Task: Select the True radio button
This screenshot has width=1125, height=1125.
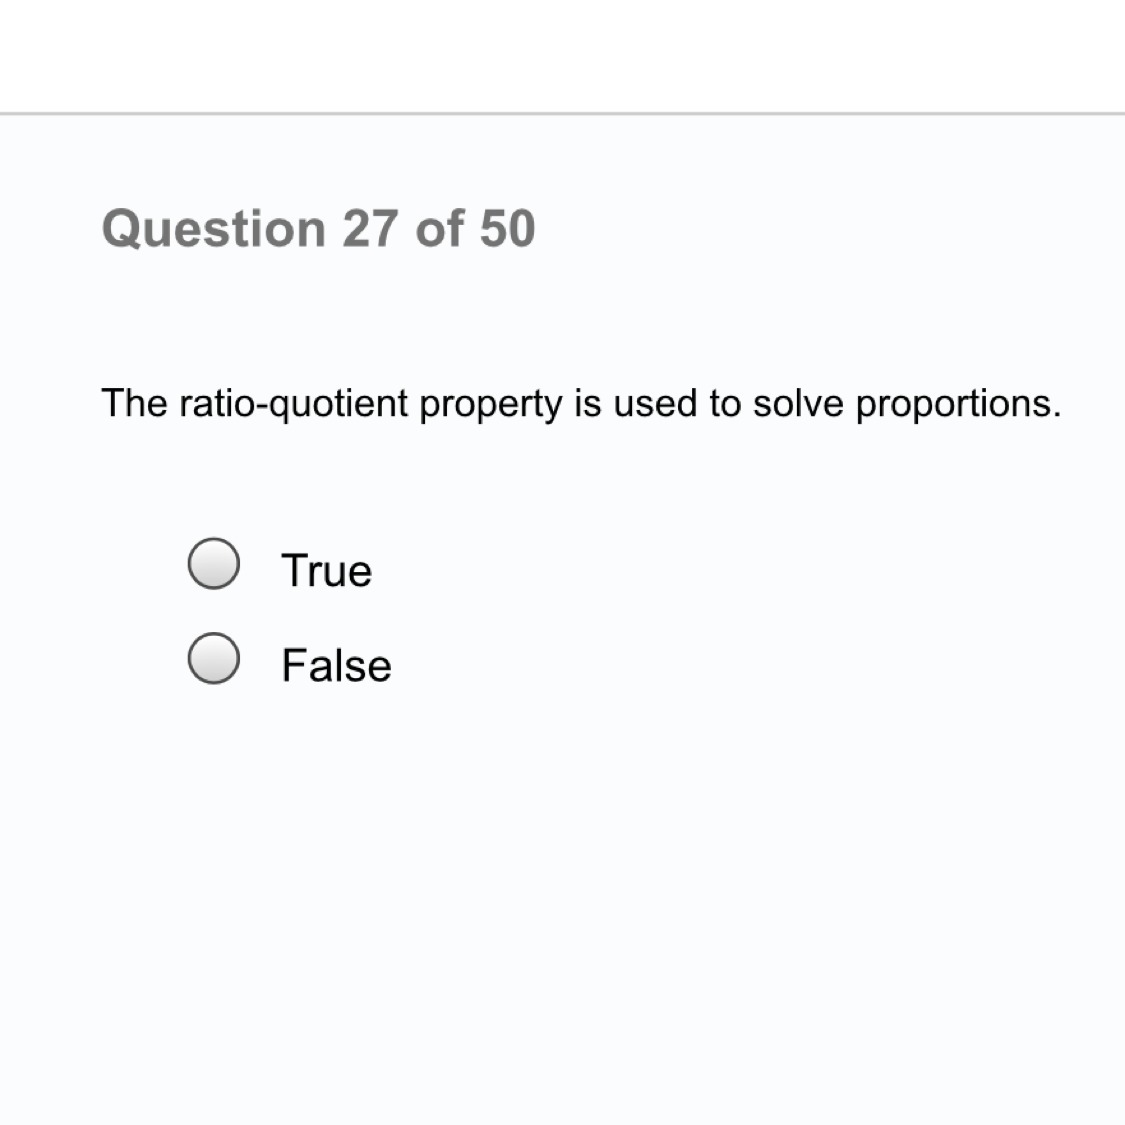Action: (x=213, y=564)
